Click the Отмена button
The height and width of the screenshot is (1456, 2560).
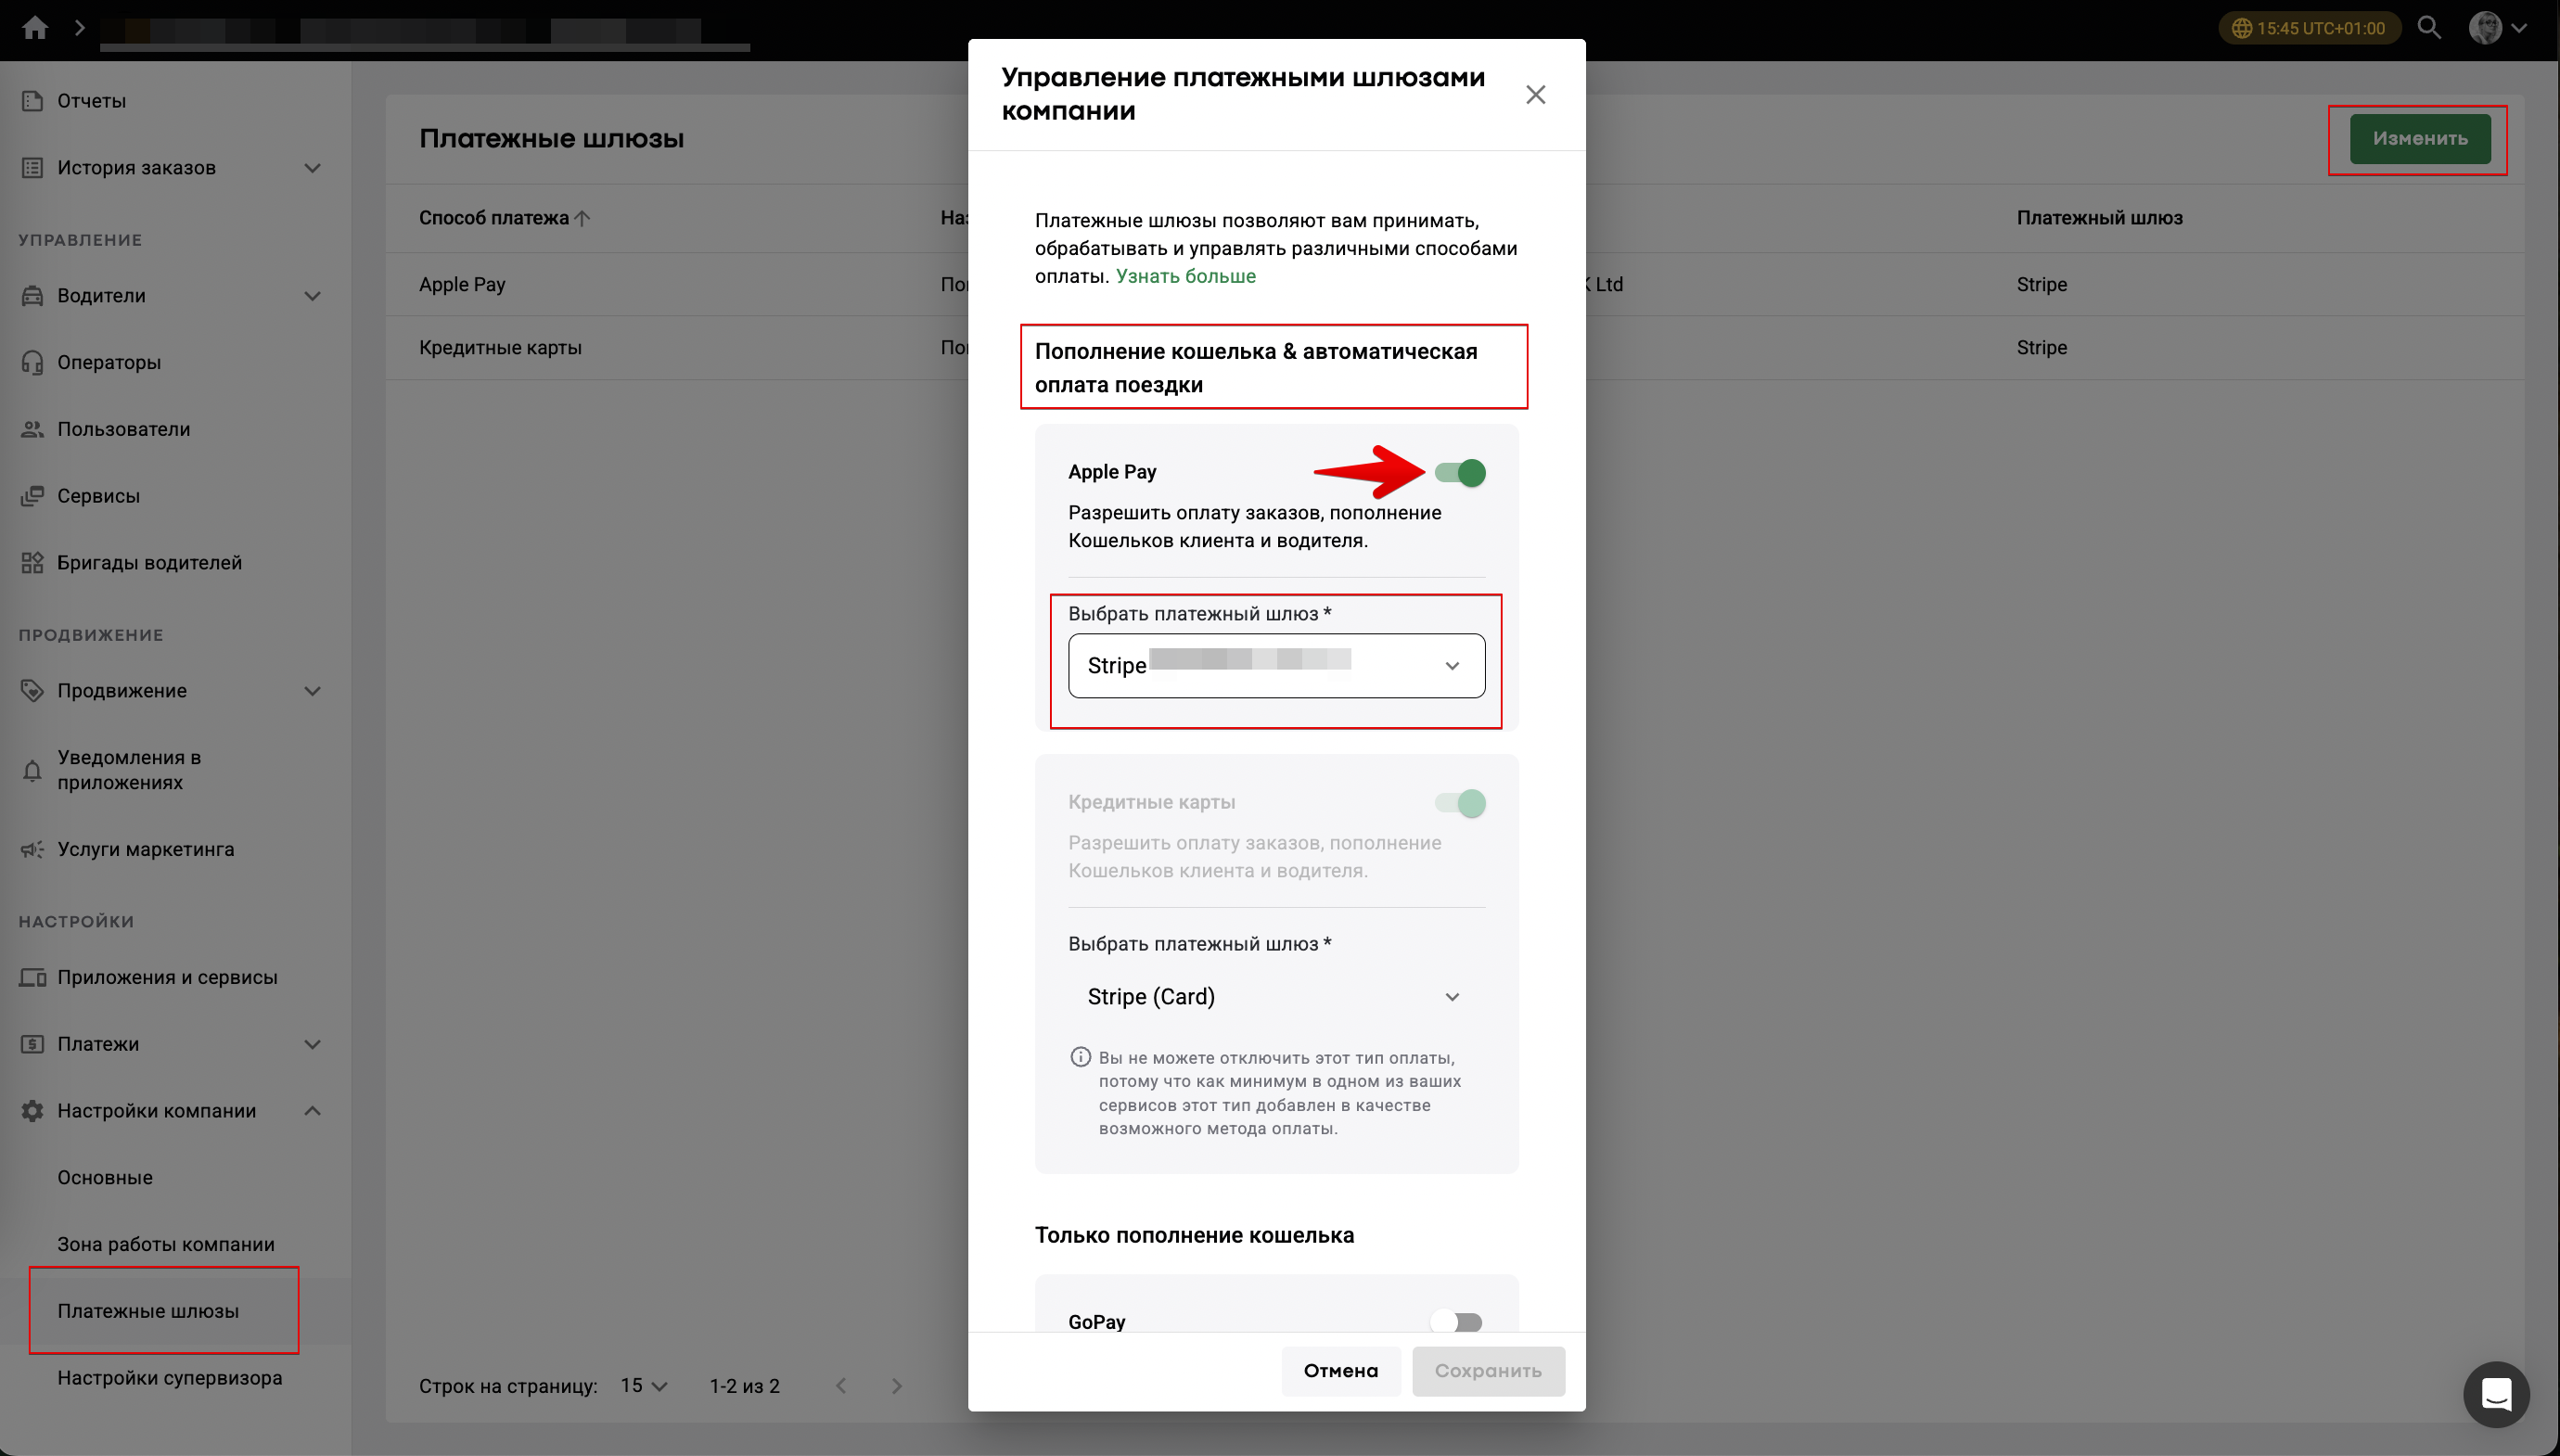click(x=1340, y=1371)
